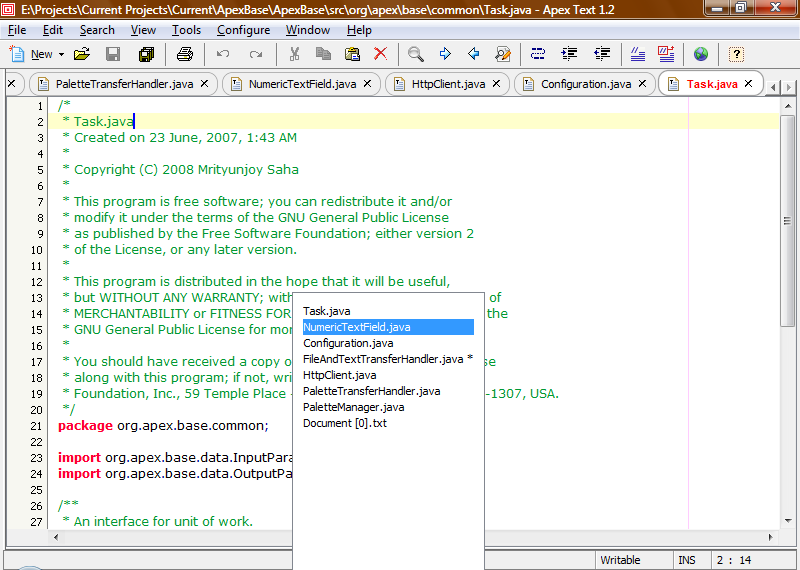Screen dimensions: 800x570
Task: Click line number 21 in gutter
Action: 36,426
